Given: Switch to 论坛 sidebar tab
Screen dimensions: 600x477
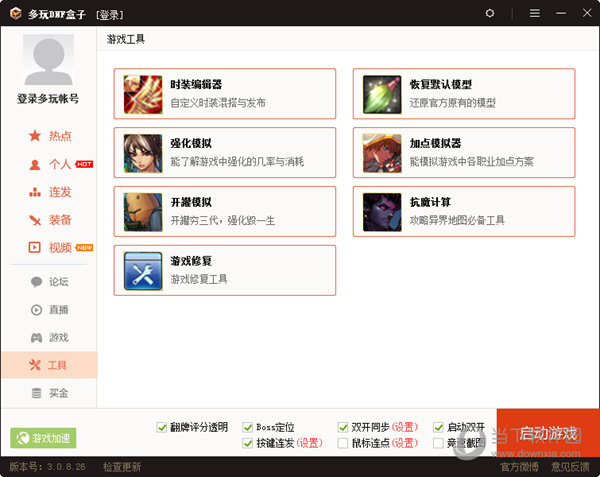Looking at the screenshot, I should (x=50, y=282).
